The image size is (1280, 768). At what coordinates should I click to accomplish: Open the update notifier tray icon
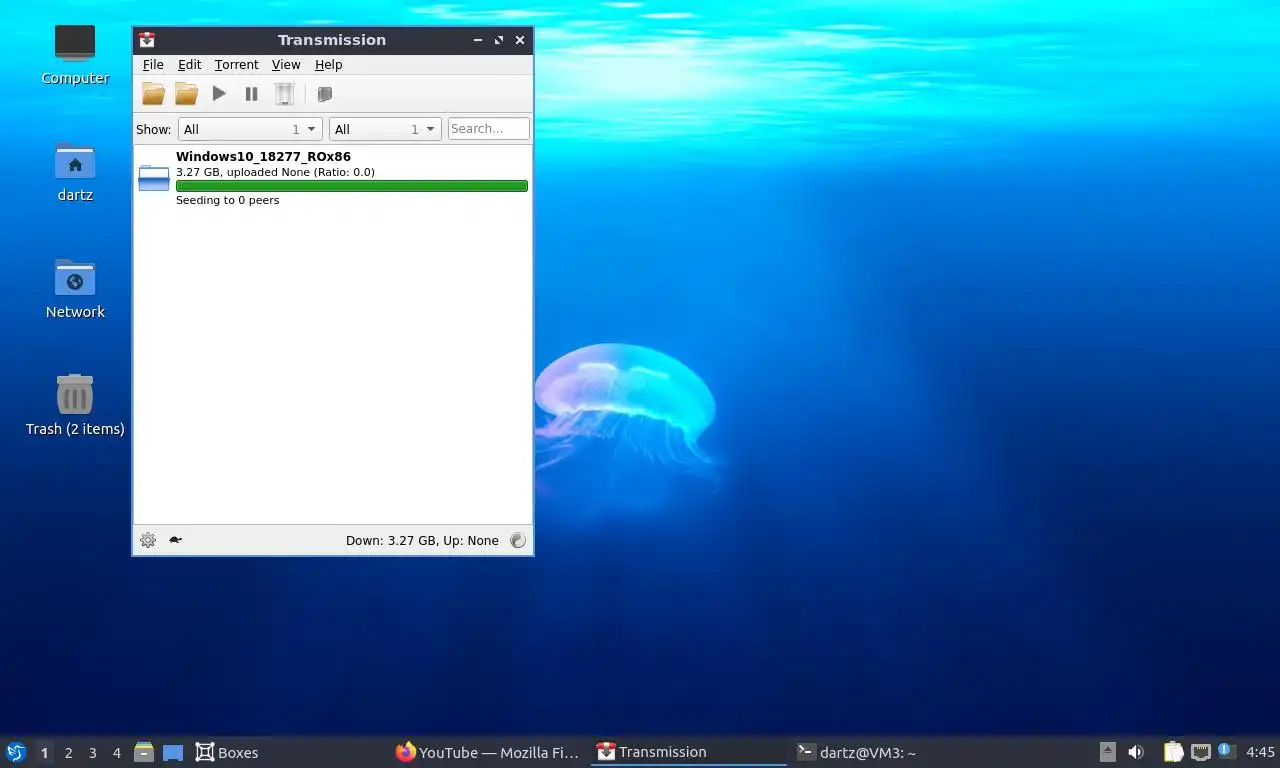(x=1227, y=752)
